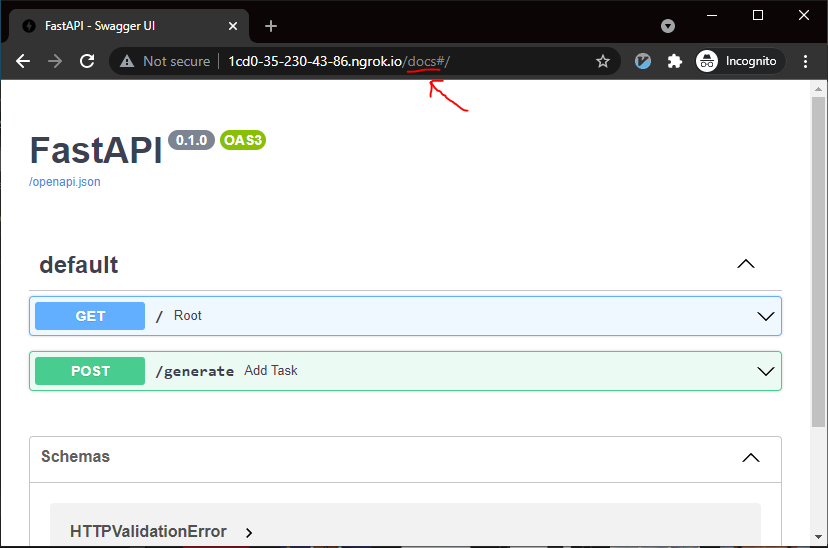Click the browser forward arrow

55,61
